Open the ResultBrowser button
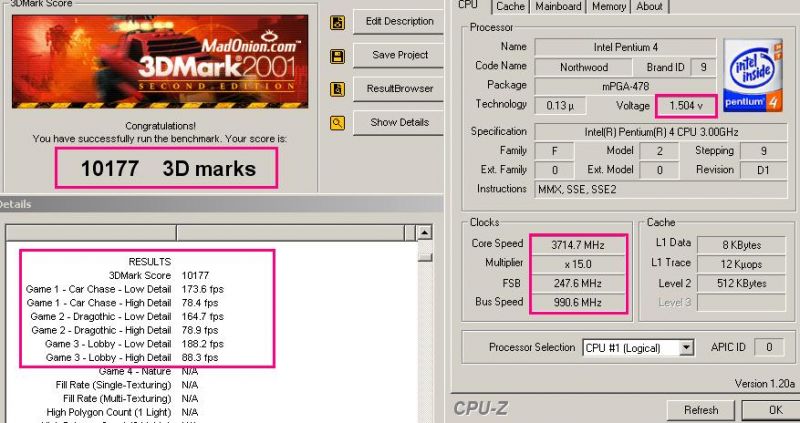 pos(399,89)
